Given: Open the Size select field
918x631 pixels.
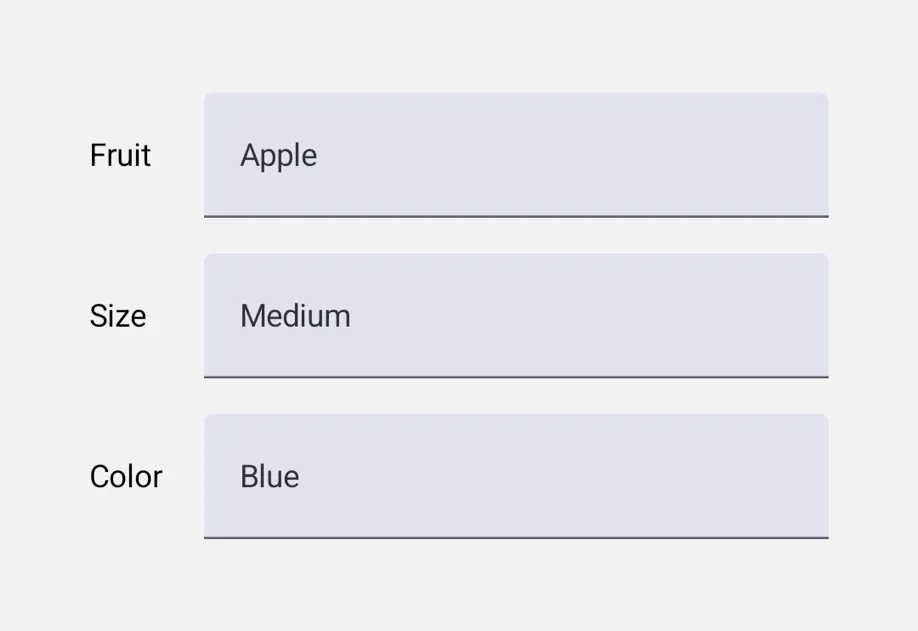Looking at the screenshot, I should 516,316.
